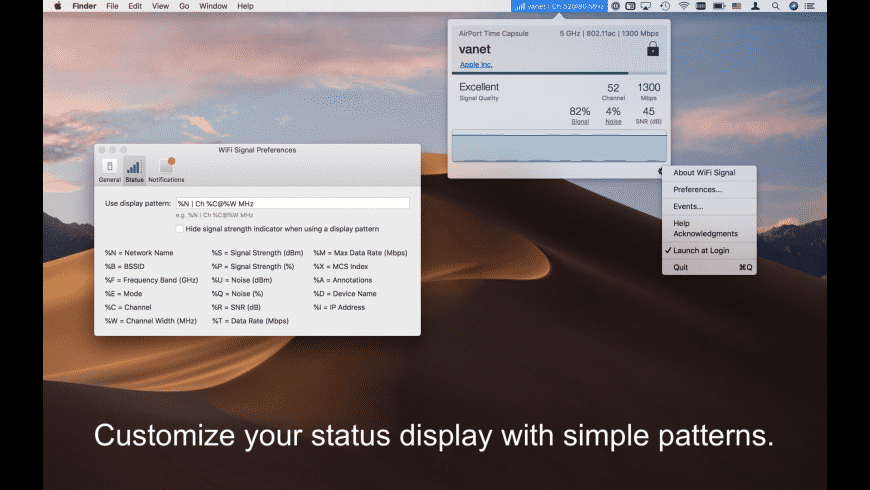Open the Help menu in menu bar
The height and width of the screenshot is (490, 870).
coord(245,6)
